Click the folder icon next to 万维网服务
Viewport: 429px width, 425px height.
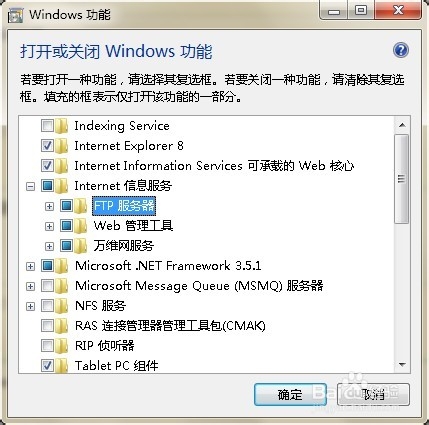[81, 246]
